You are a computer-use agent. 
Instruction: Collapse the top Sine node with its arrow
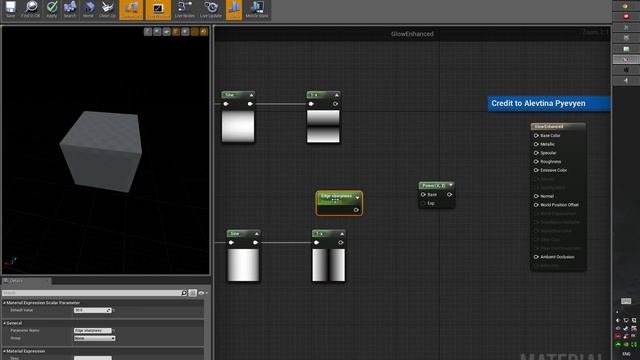pyautogui.click(x=251, y=95)
